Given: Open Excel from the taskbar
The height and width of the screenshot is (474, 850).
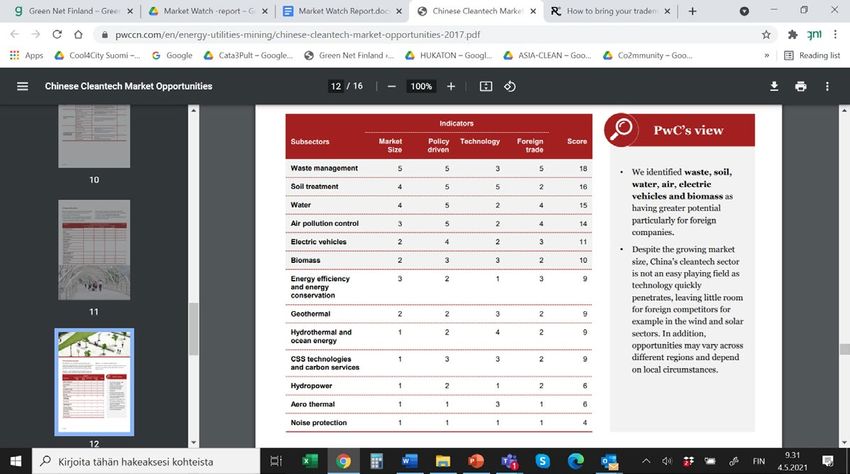Looking at the screenshot, I should click(x=310, y=461).
